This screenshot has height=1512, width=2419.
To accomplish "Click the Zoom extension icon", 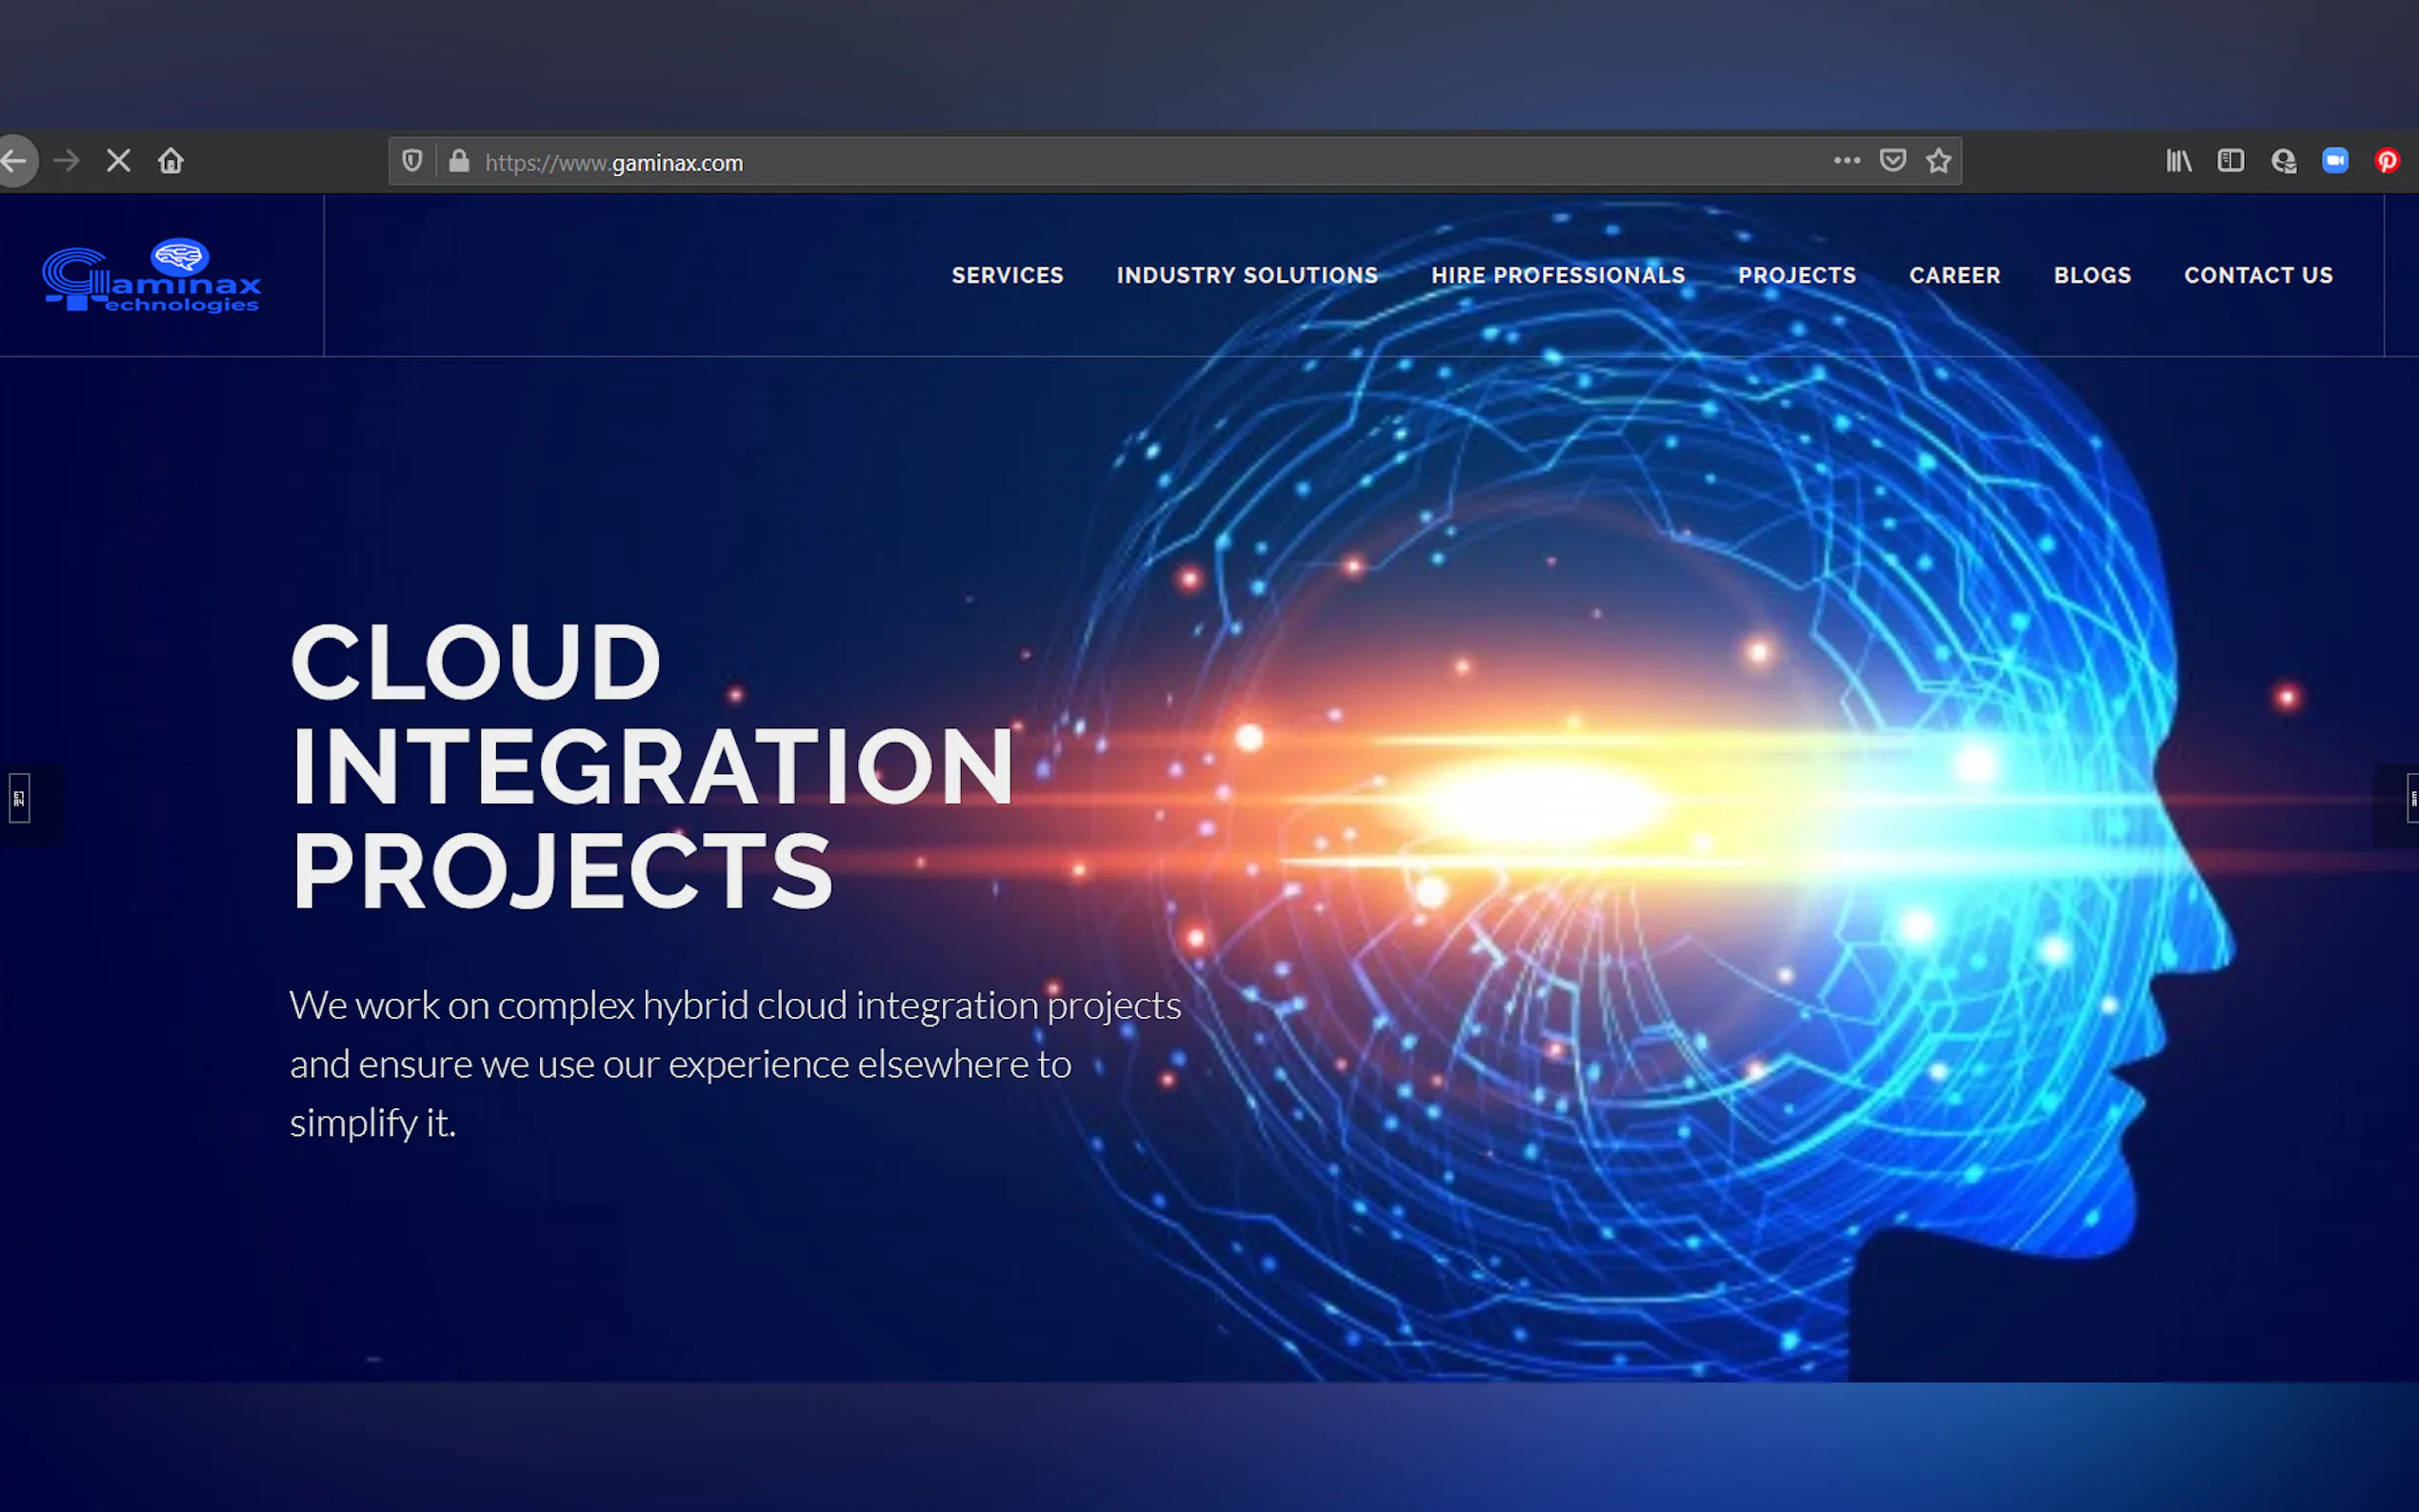I will pyautogui.click(x=2334, y=161).
